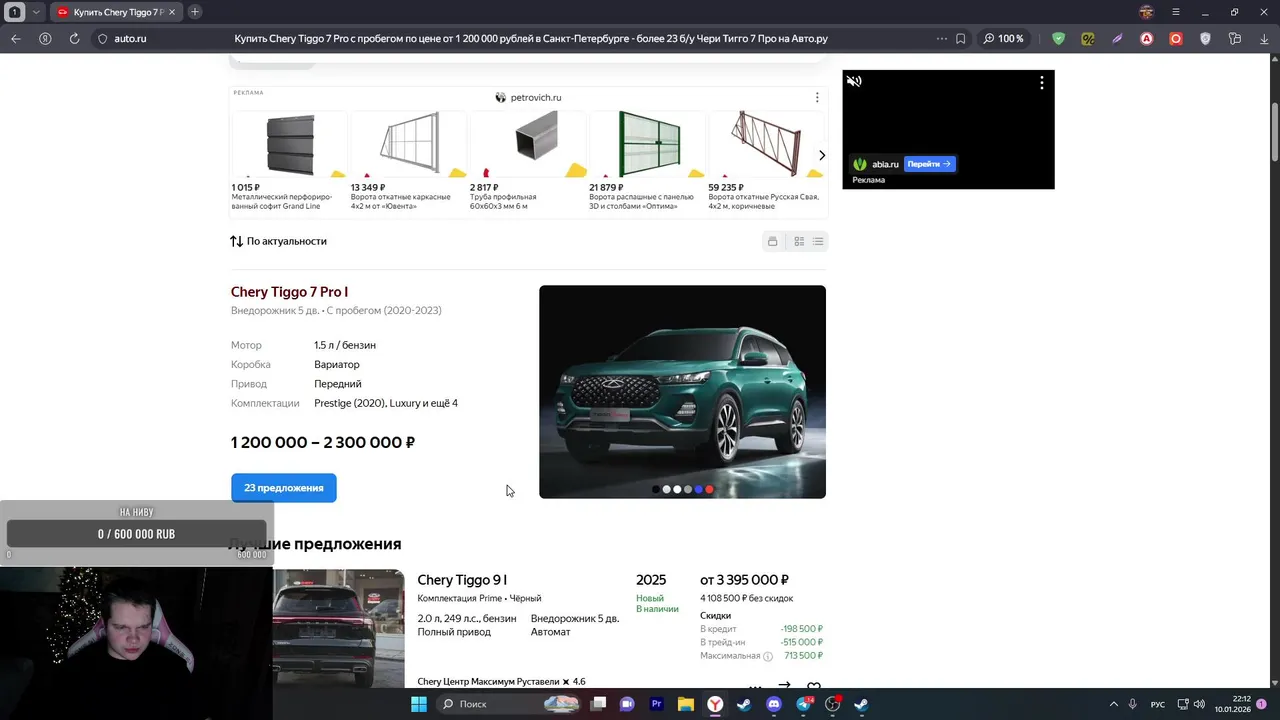Click the green shield protection icon
The width and height of the screenshot is (1280, 720).
[x=1058, y=39]
